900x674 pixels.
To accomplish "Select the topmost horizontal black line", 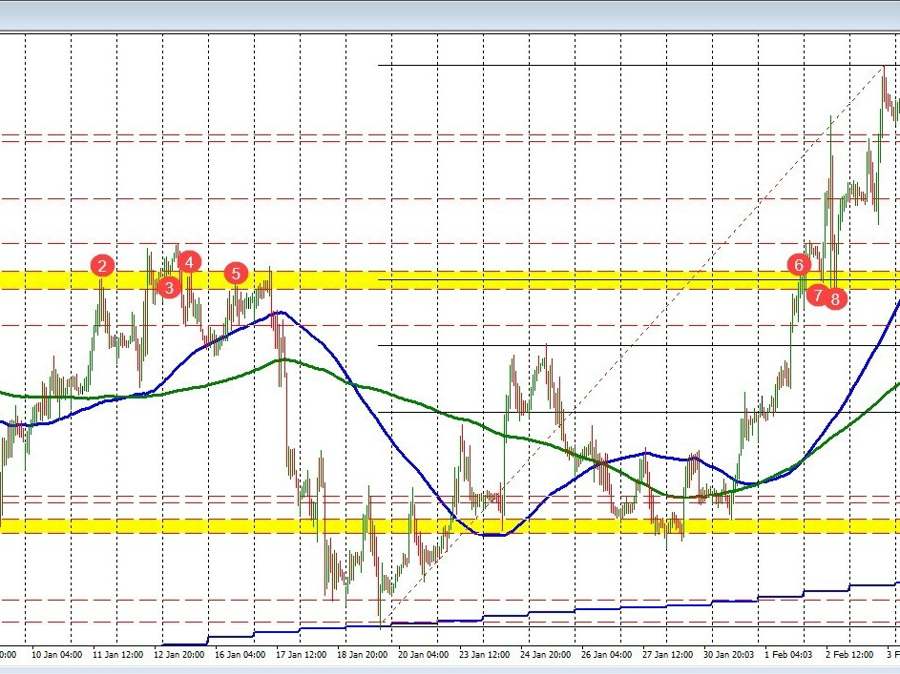I will tap(600, 64).
